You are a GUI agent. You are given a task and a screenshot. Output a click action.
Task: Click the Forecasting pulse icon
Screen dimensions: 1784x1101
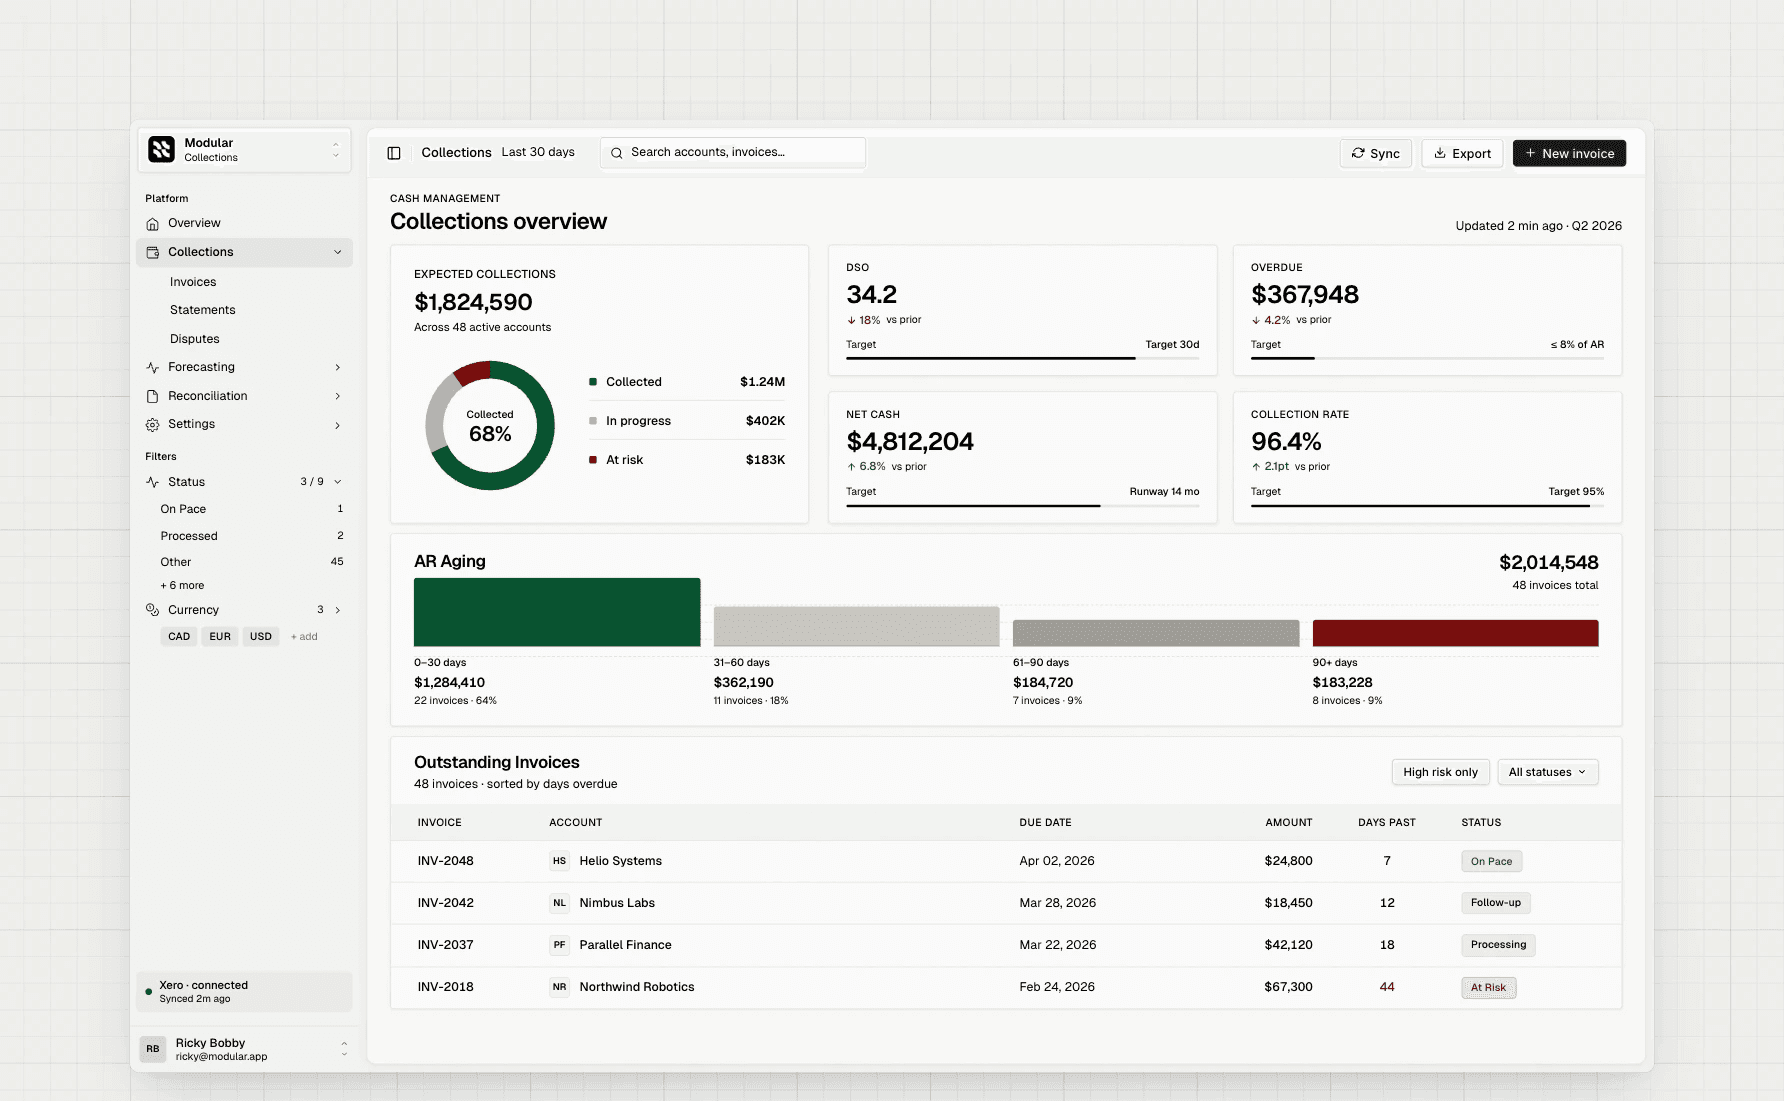(x=153, y=368)
